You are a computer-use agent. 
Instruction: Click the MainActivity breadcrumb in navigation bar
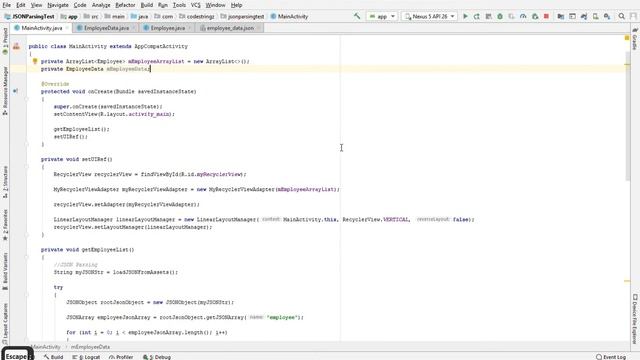pos(289,16)
